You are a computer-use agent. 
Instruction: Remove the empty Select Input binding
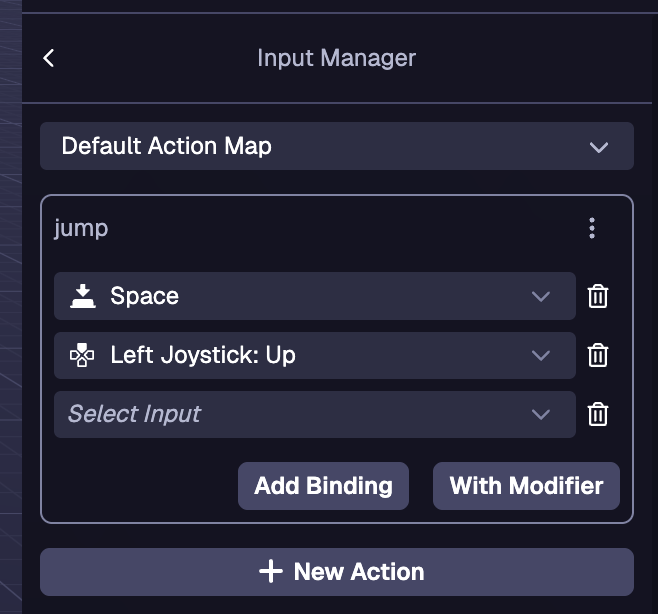coord(598,414)
